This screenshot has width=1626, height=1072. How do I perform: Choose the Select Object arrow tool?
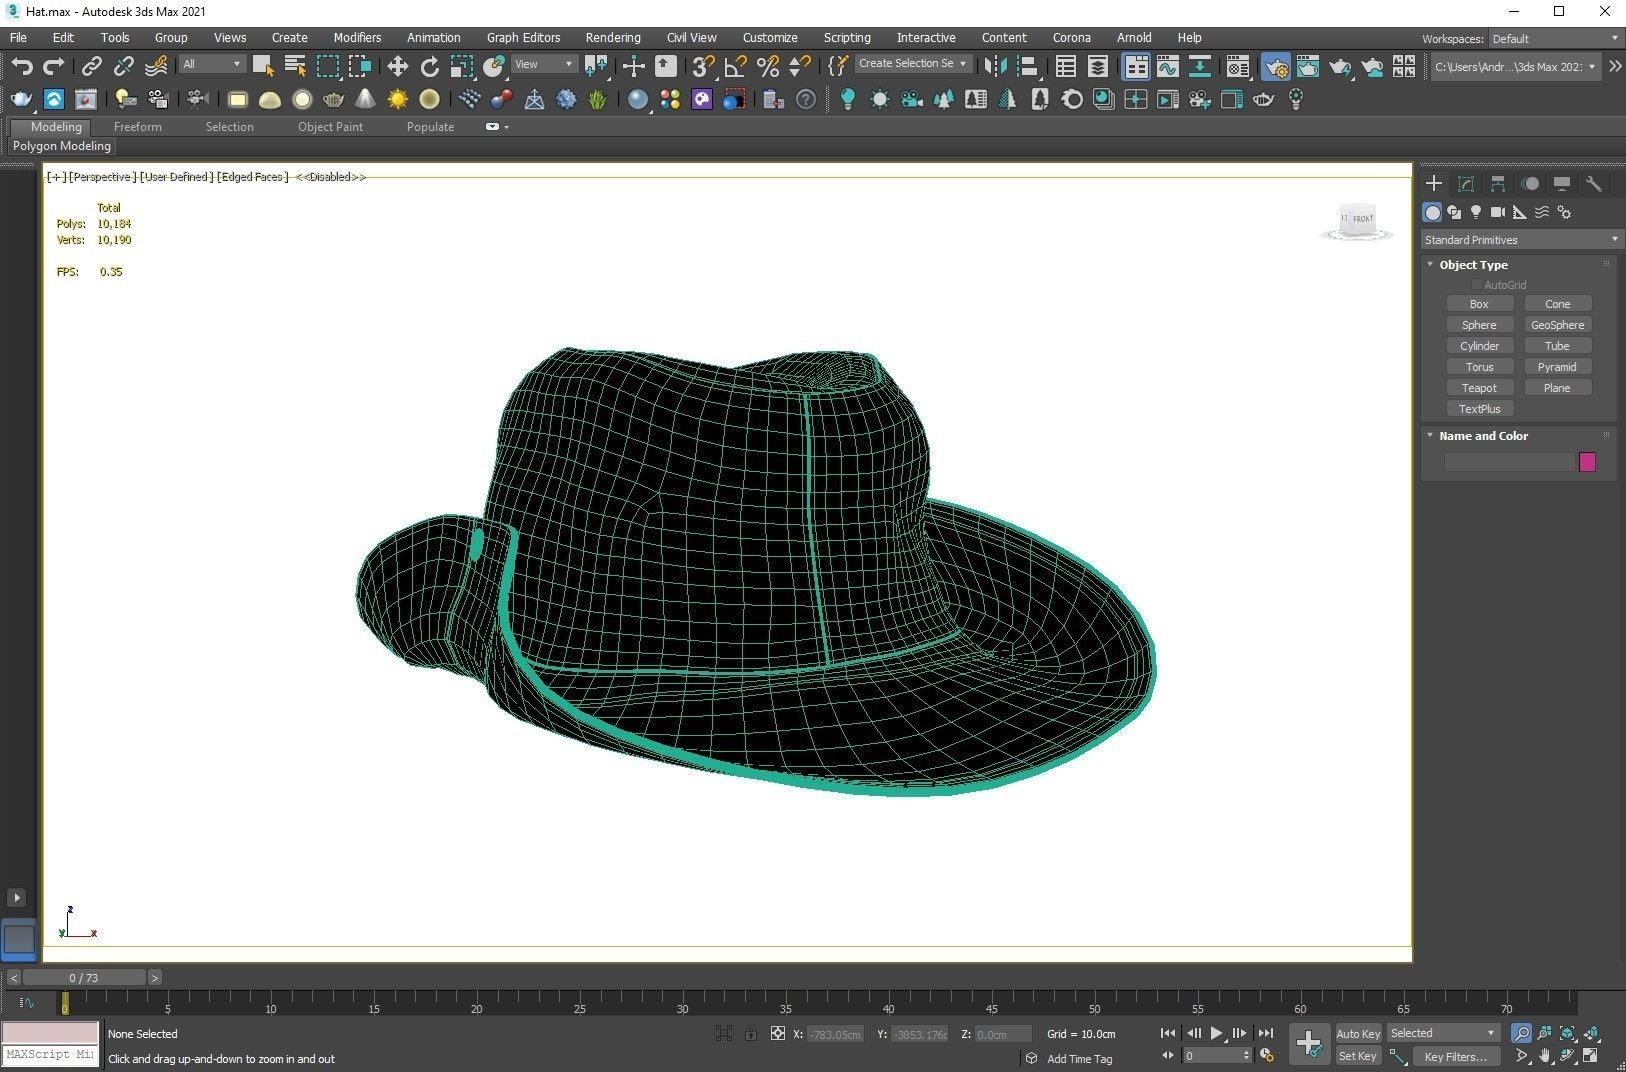point(263,66)
